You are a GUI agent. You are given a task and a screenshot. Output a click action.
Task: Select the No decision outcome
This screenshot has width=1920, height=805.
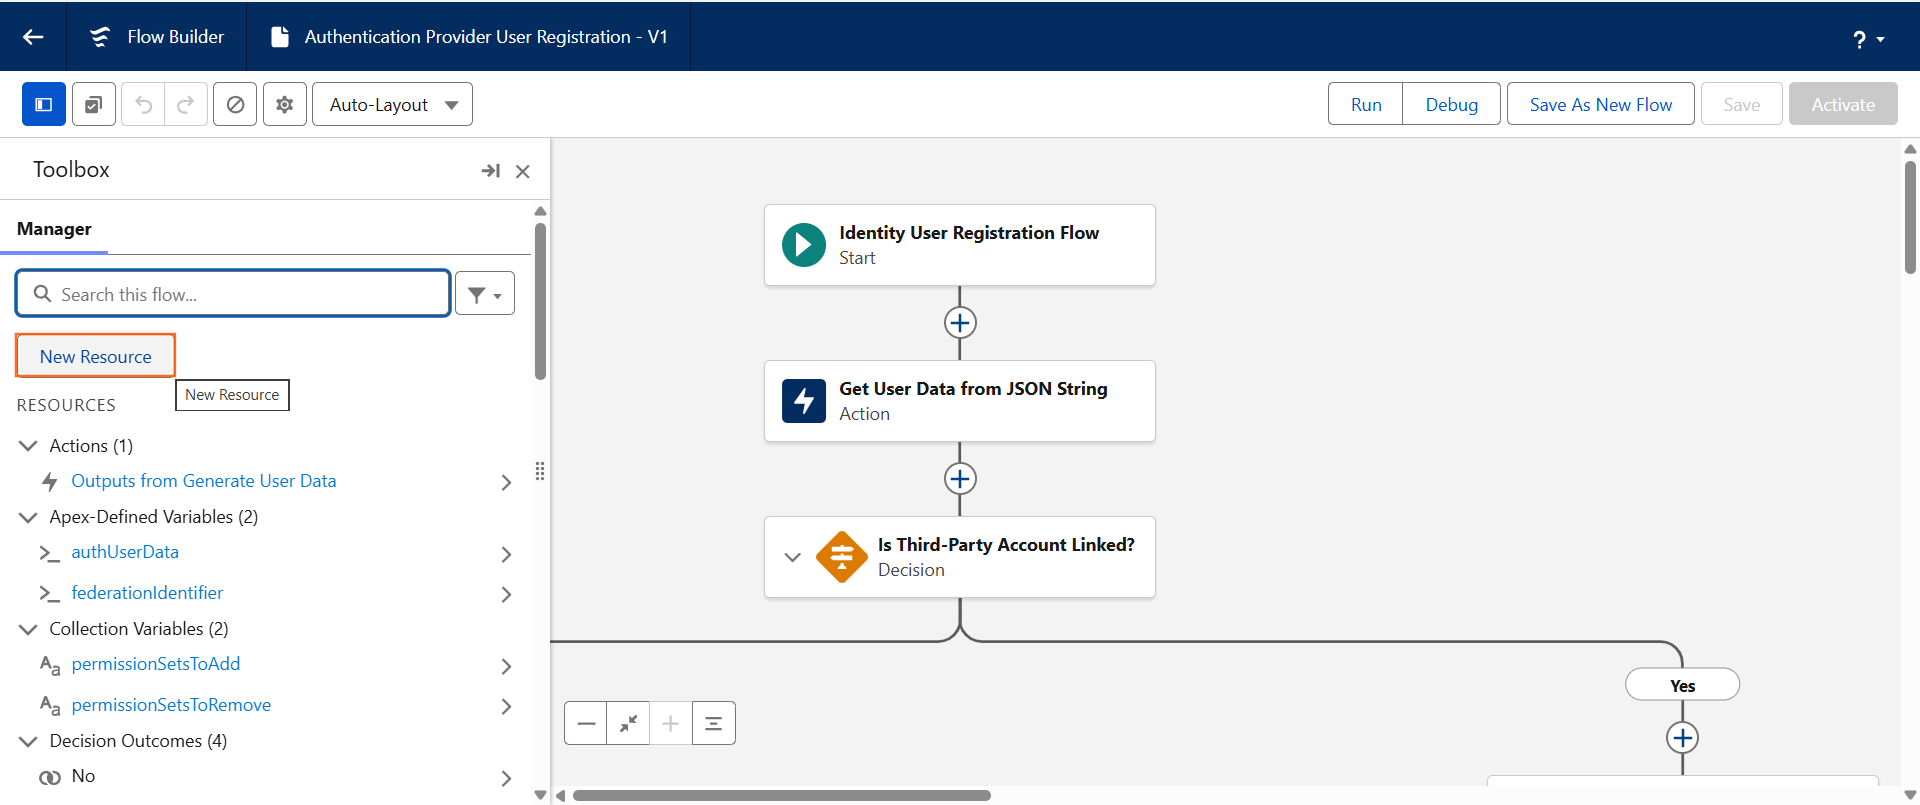[83, 776]
